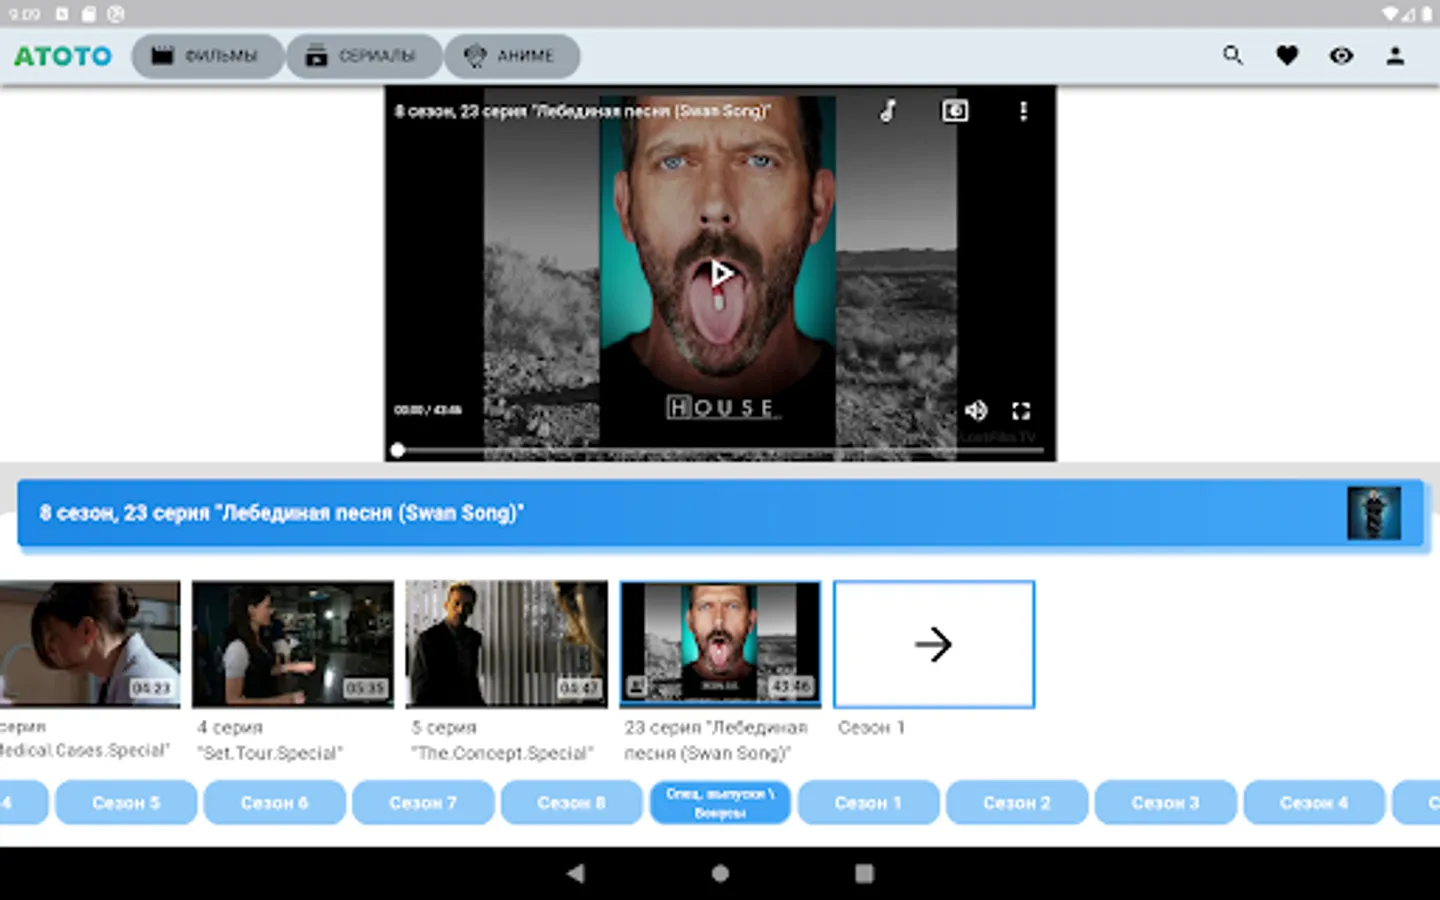The width and height of the screenshot is (1440, 900).
Task: Click the blue episode title banner
Action: click(x=720, y=513)
